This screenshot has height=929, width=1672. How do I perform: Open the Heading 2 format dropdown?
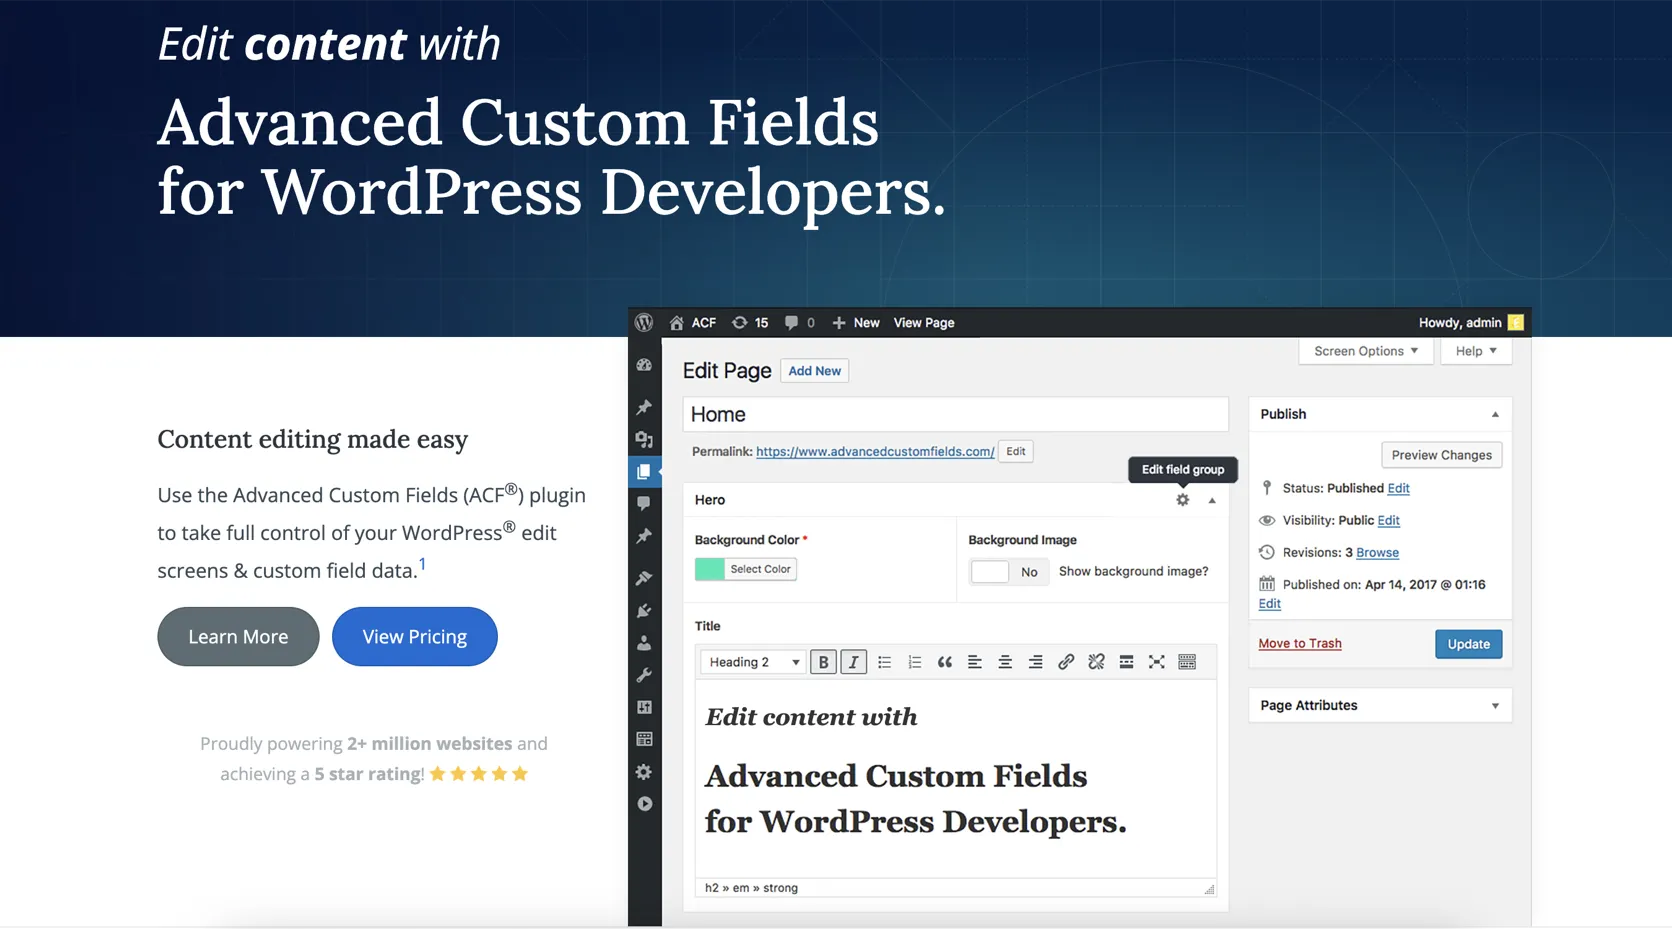coord(752,662)
